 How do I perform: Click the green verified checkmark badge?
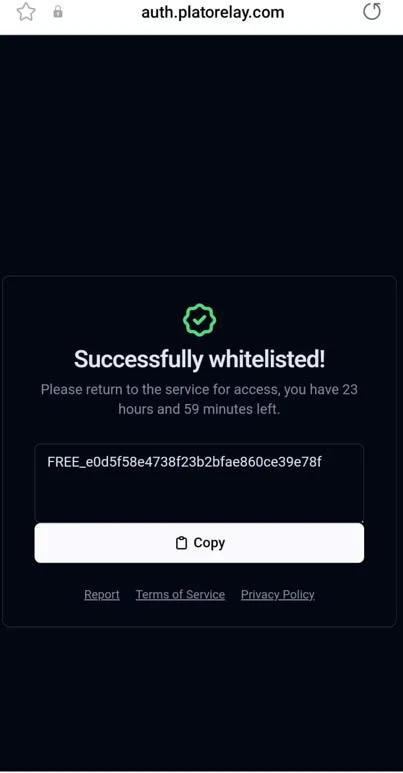[x=199, y=320]
